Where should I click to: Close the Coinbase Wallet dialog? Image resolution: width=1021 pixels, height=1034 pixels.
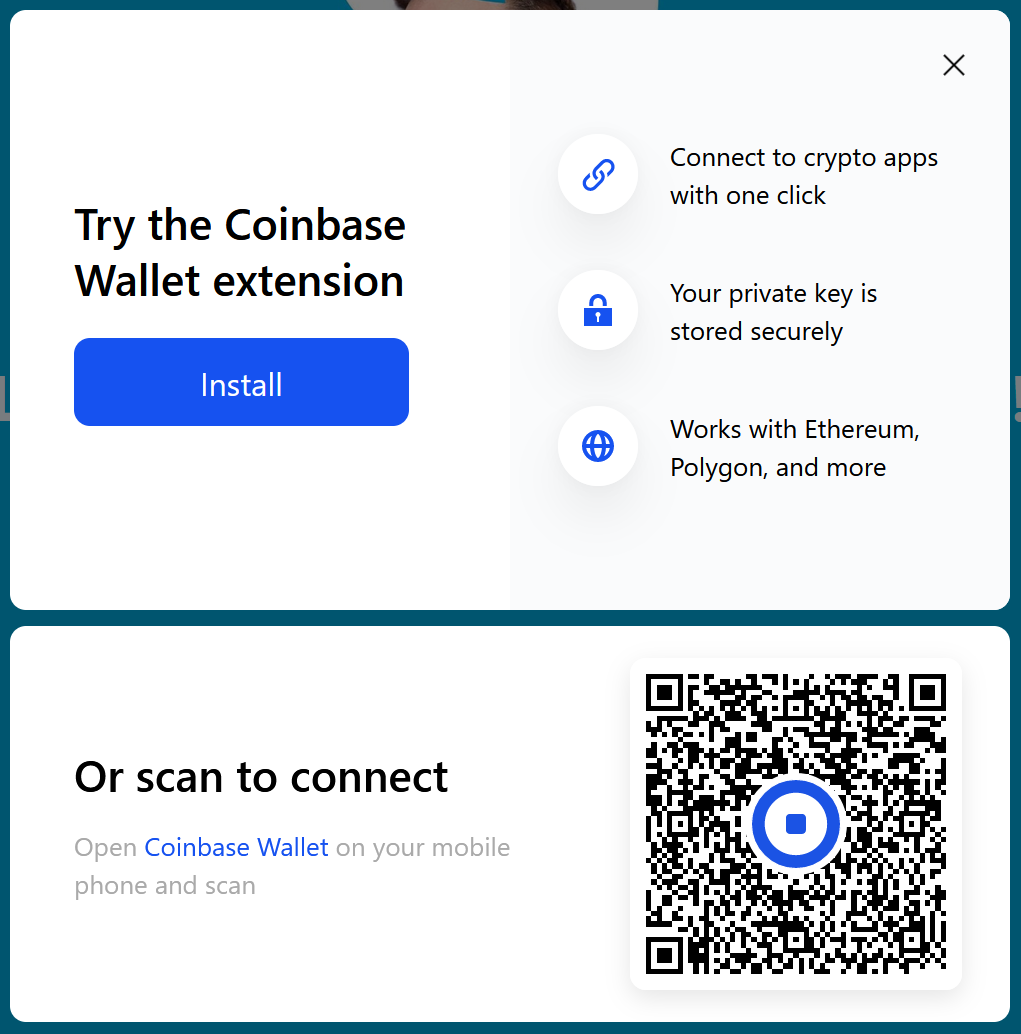[x=954, y=65]
